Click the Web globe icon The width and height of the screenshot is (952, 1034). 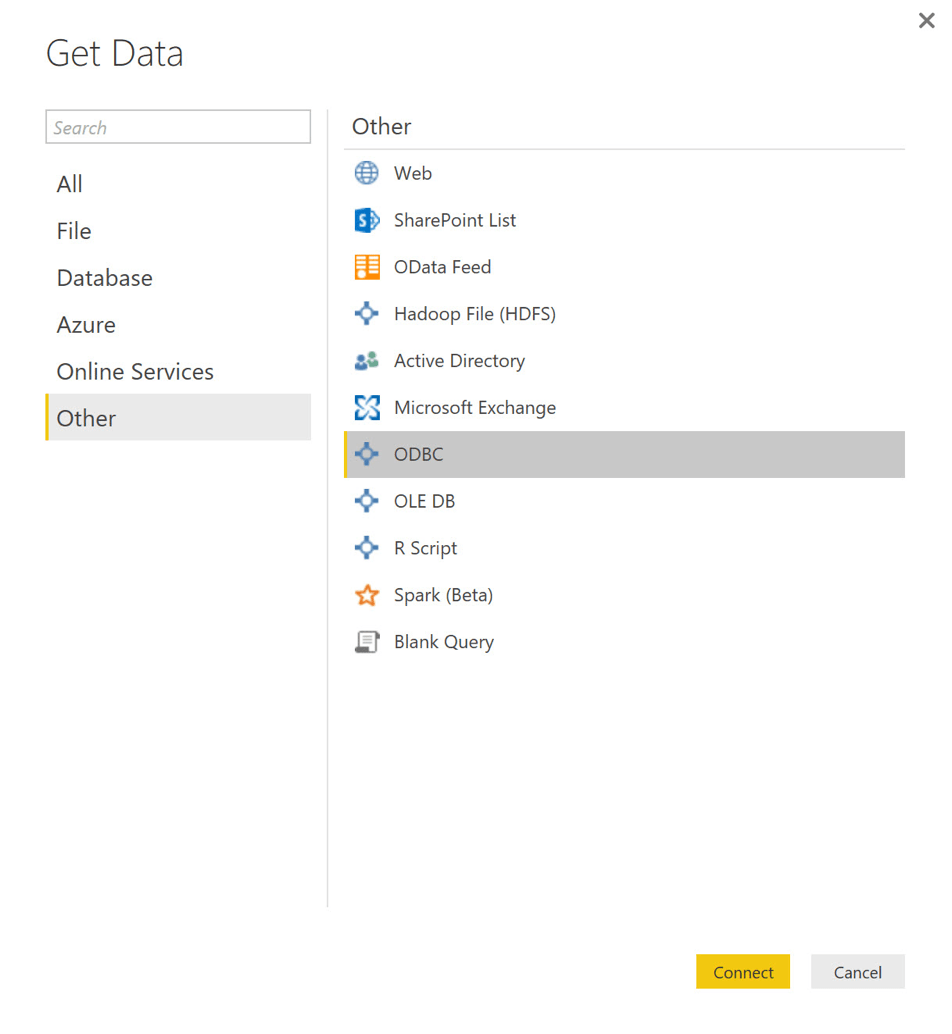tap(366, 173)
